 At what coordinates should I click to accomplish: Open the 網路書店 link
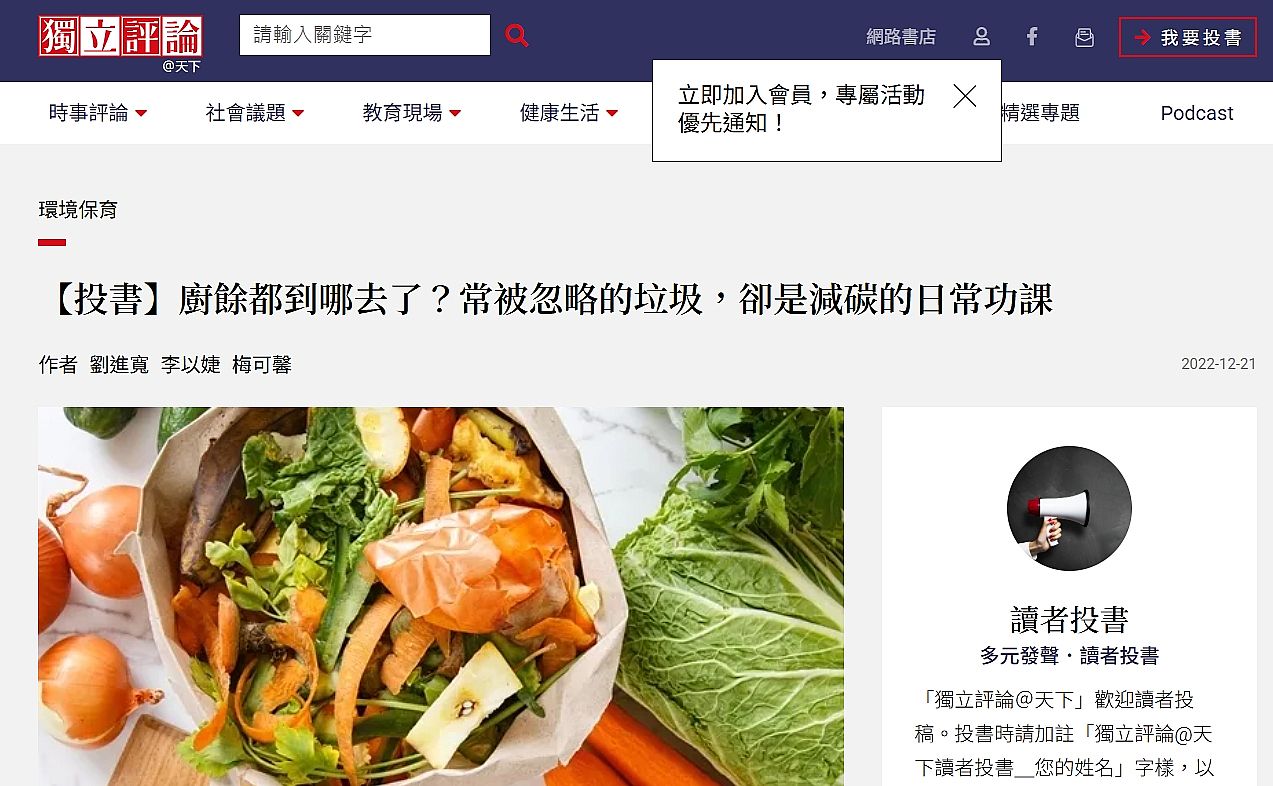901,37
